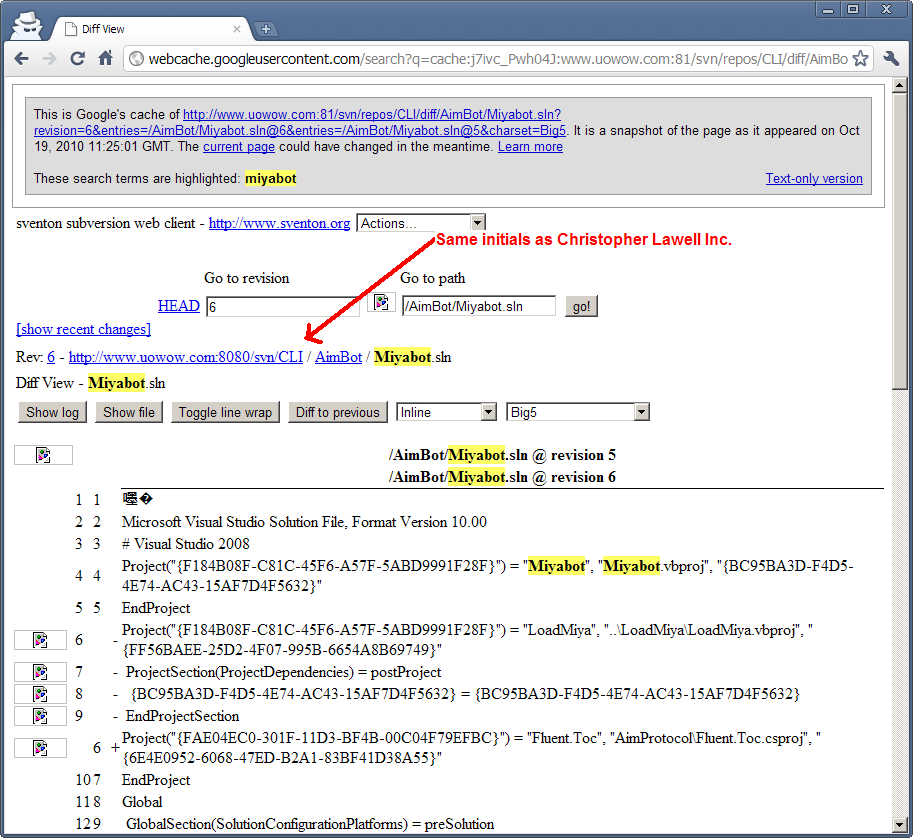Viewport: 913px width, 838px height.
Task: Click the diff icon beside removed line 7
Action: coord(40,672)
